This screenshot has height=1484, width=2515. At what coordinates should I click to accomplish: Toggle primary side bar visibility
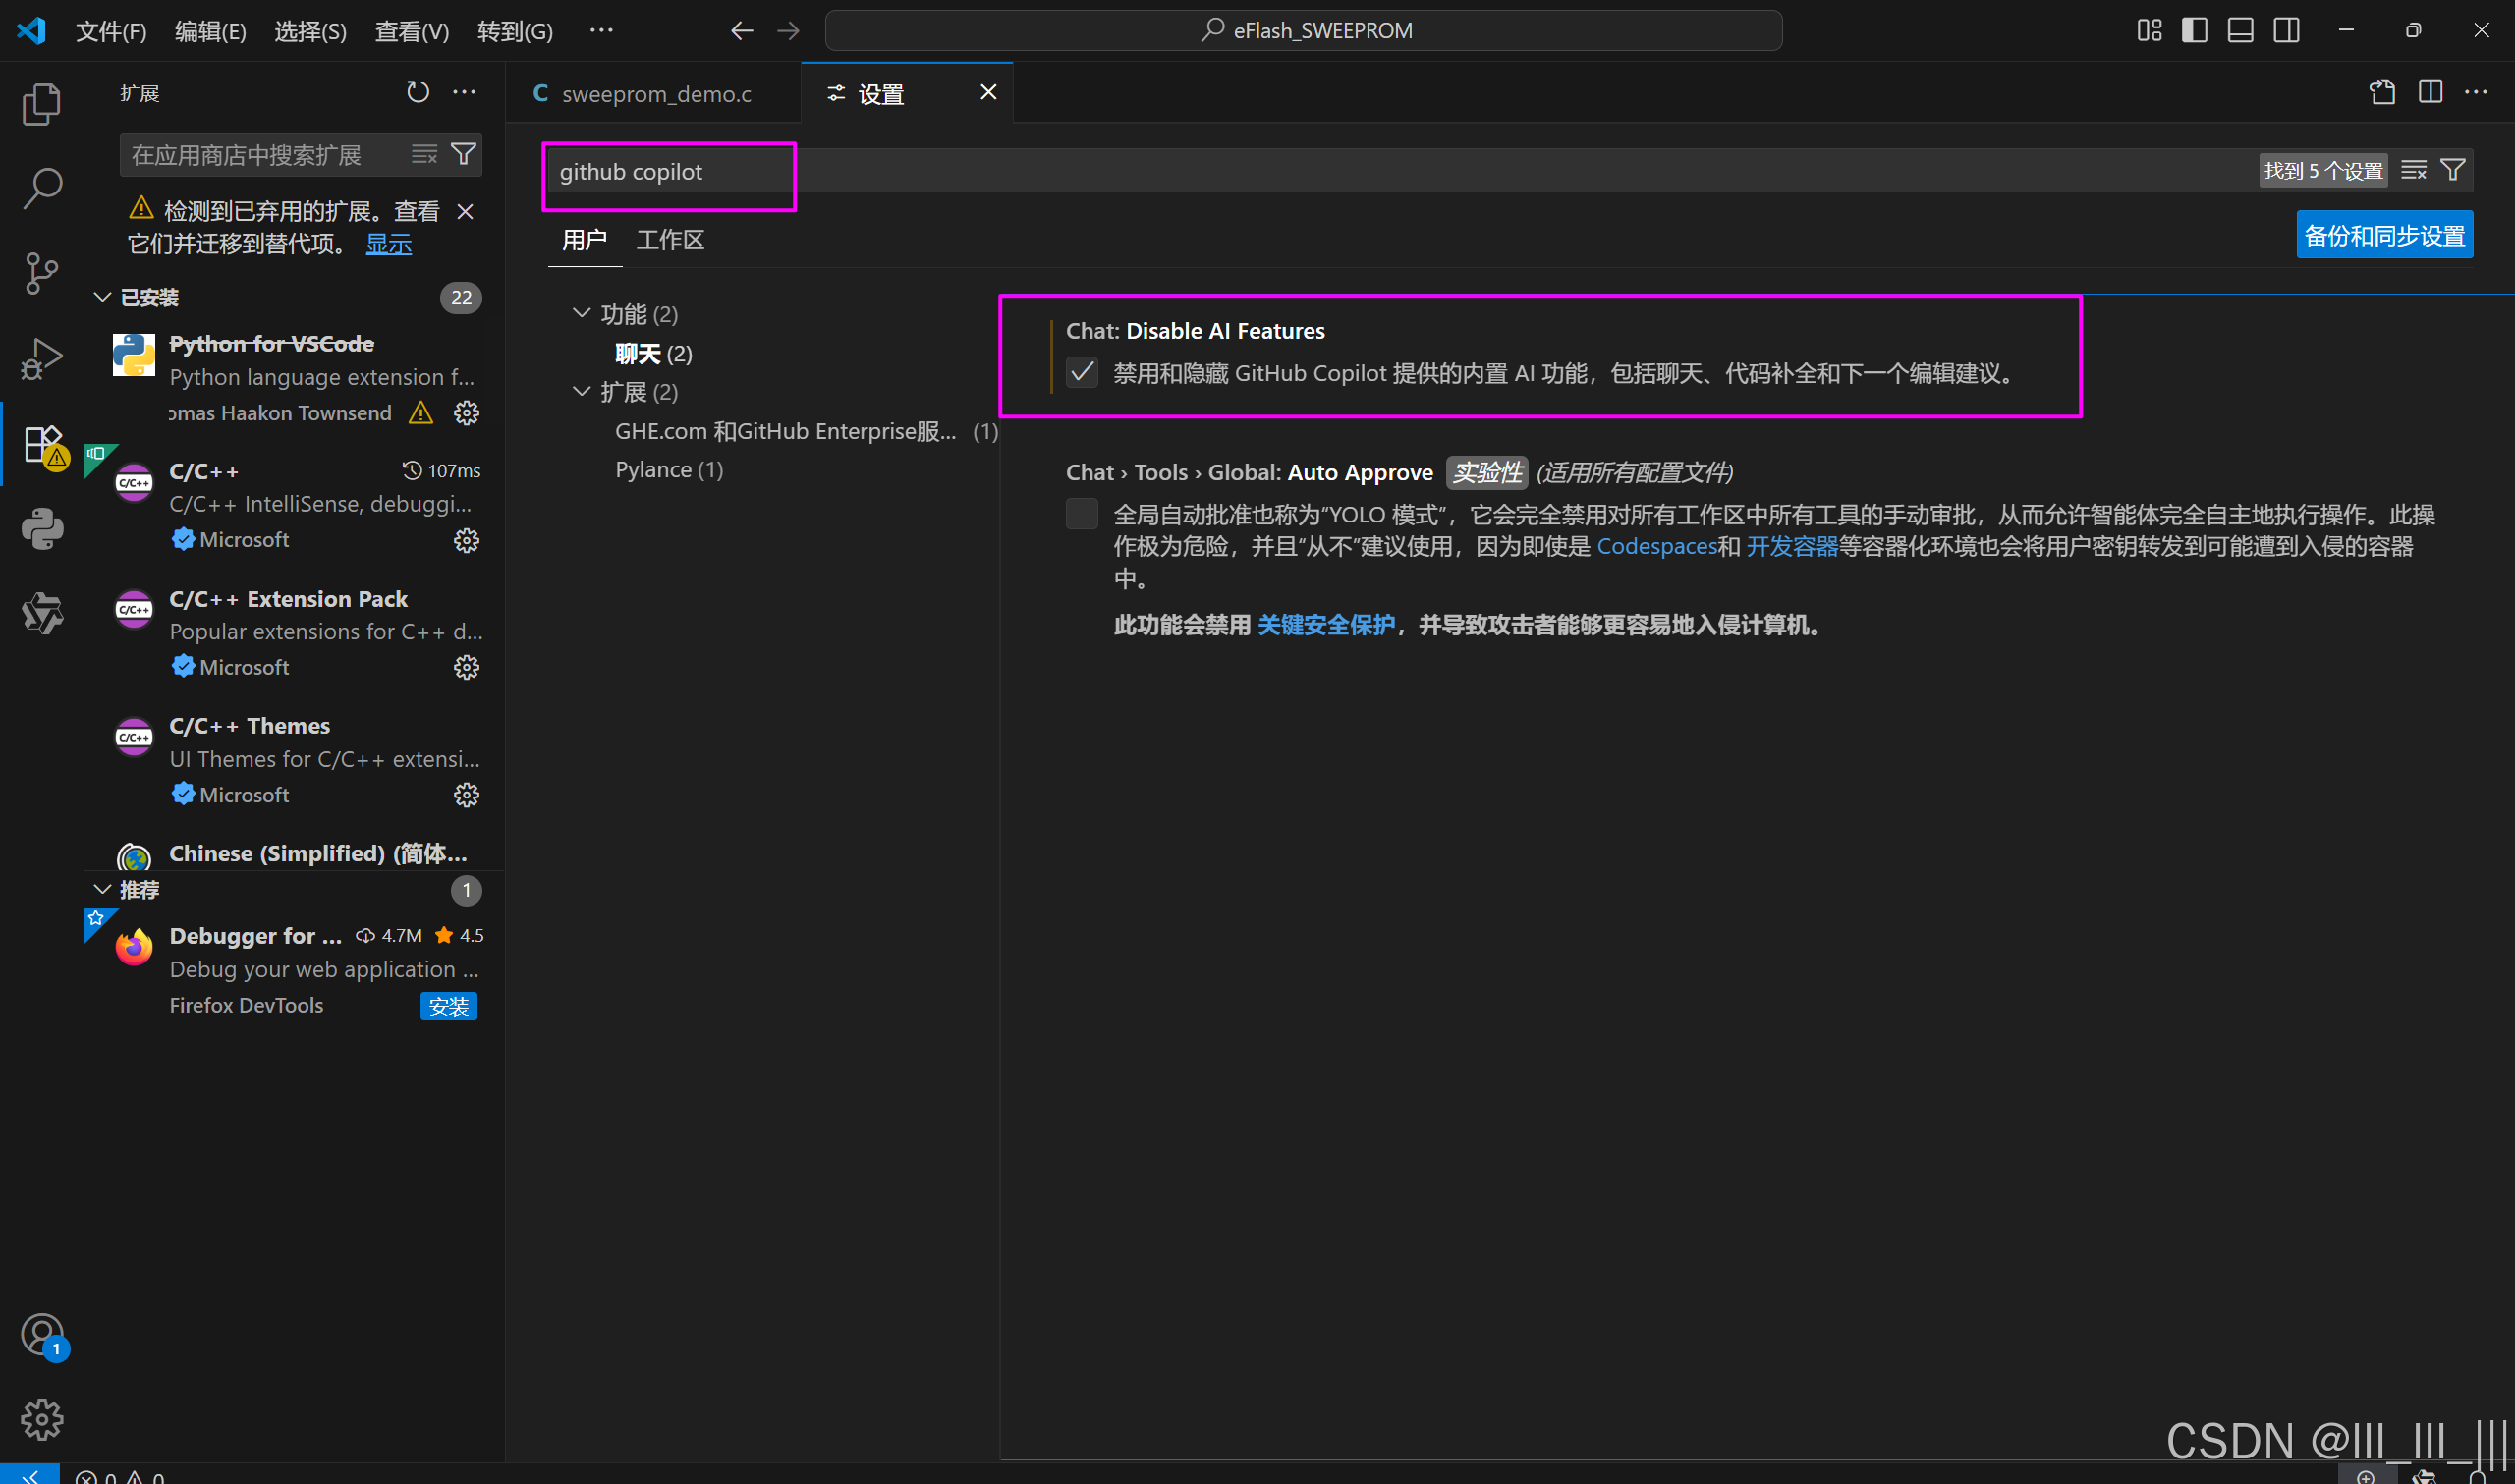pyautogui.click(x=2195, y=31)
